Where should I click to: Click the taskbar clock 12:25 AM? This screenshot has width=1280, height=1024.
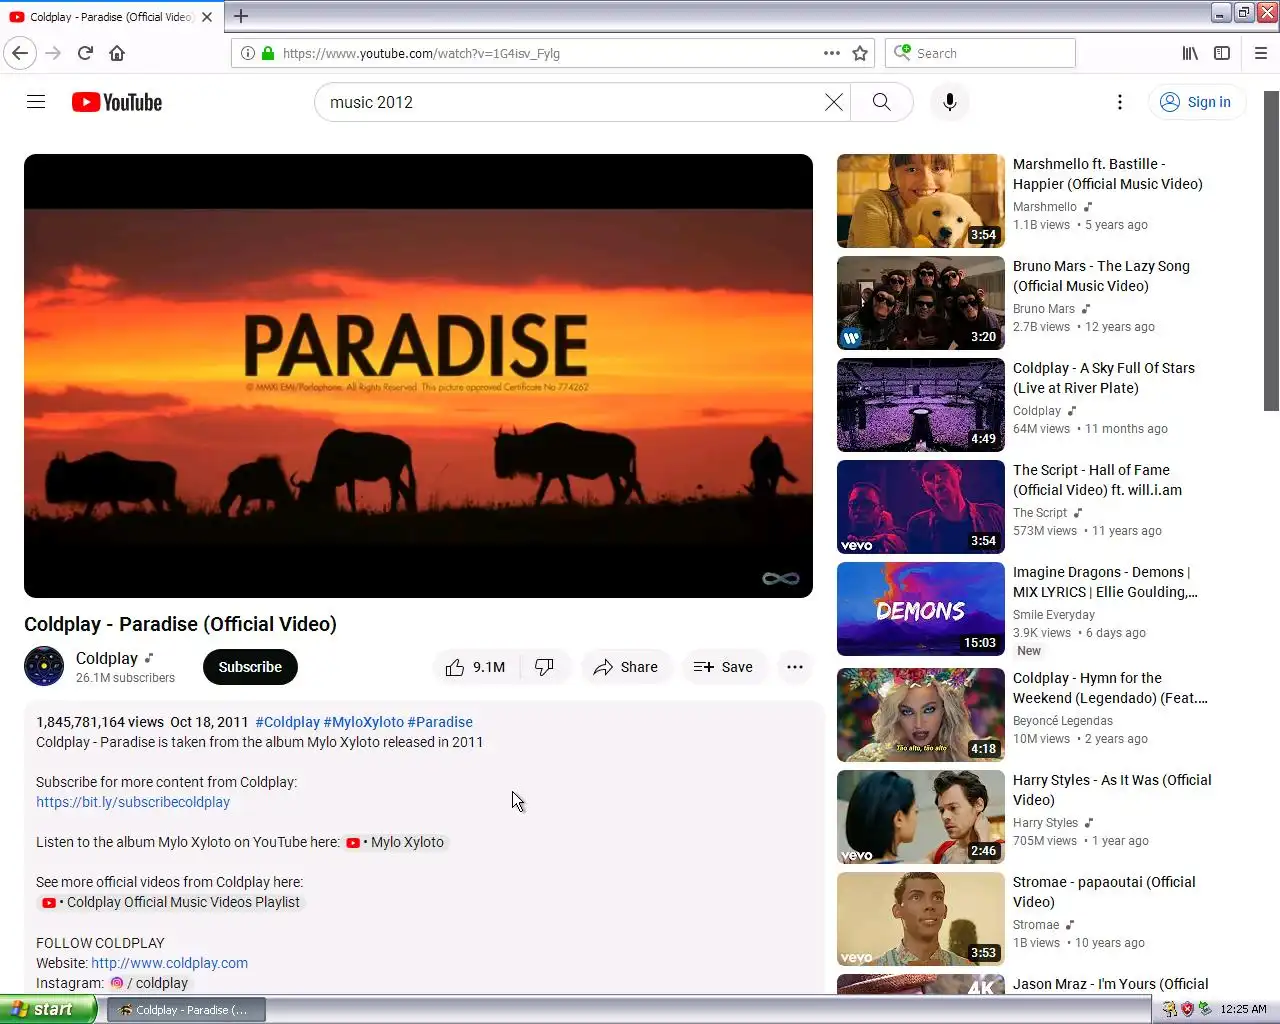tap(1243, 1010)
